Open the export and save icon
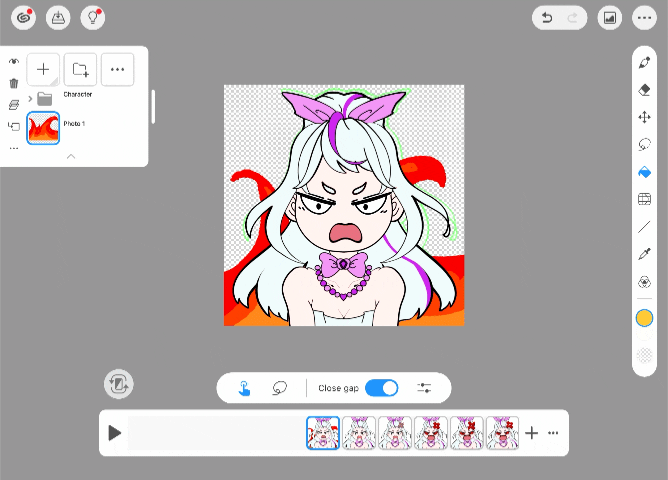 click(x=58, y=18)
